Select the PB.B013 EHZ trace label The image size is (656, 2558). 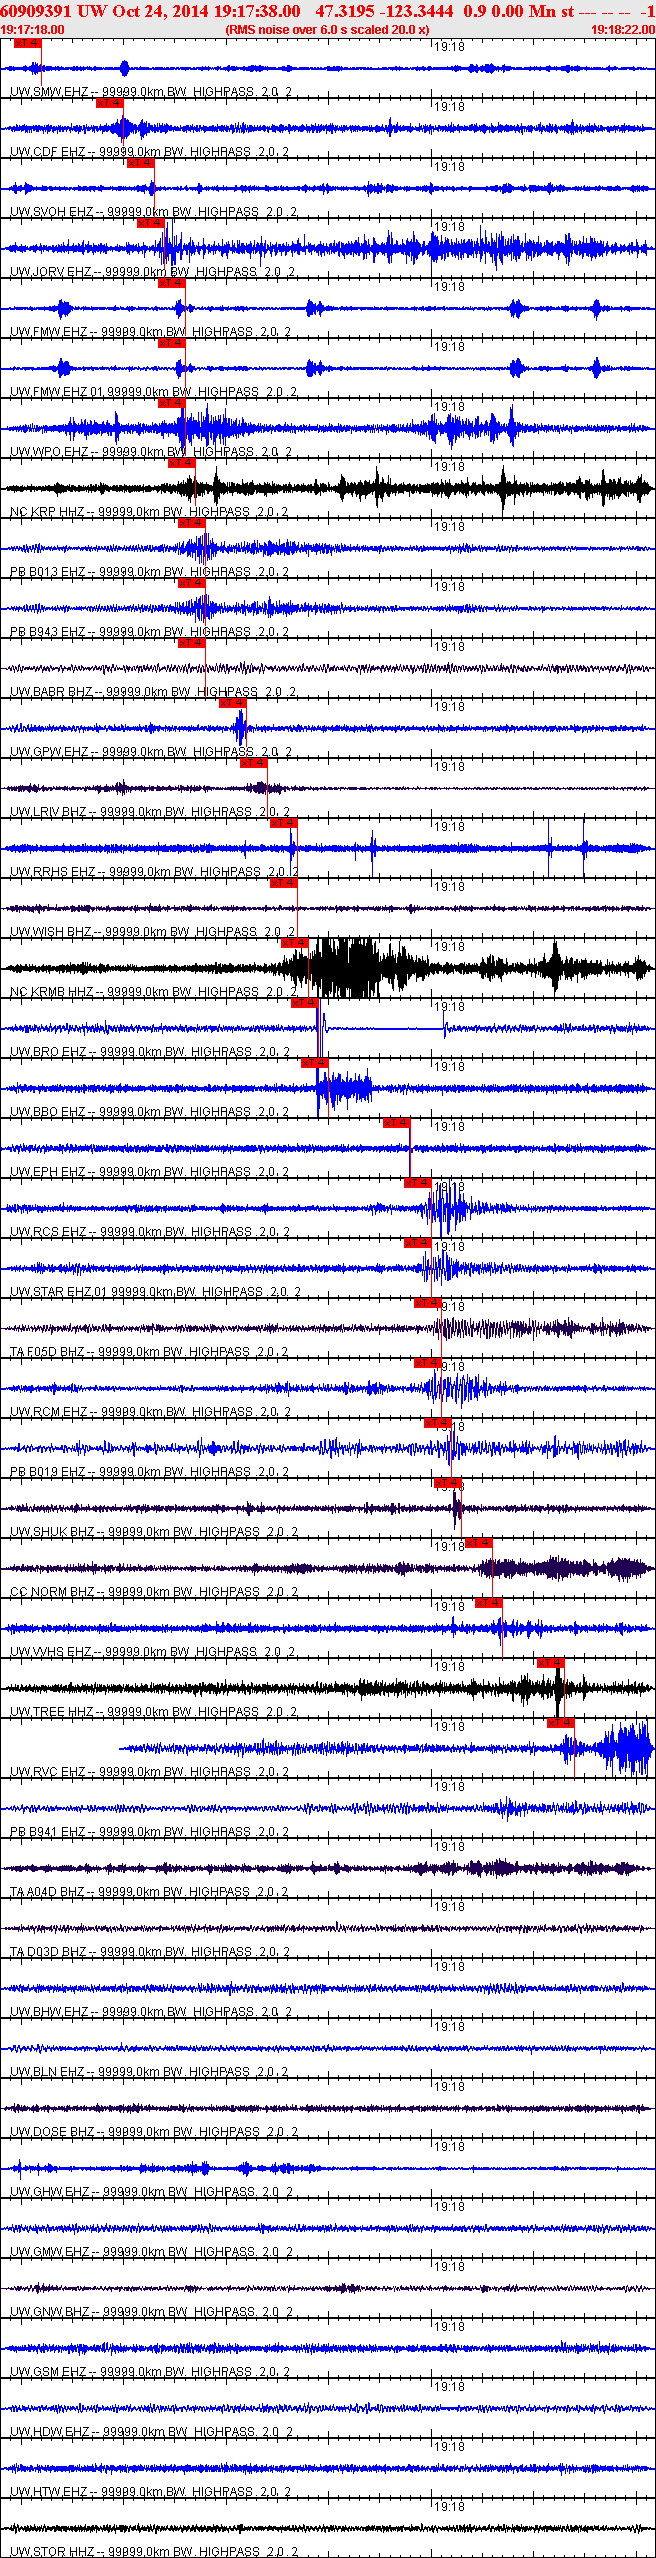coord(150,572)
